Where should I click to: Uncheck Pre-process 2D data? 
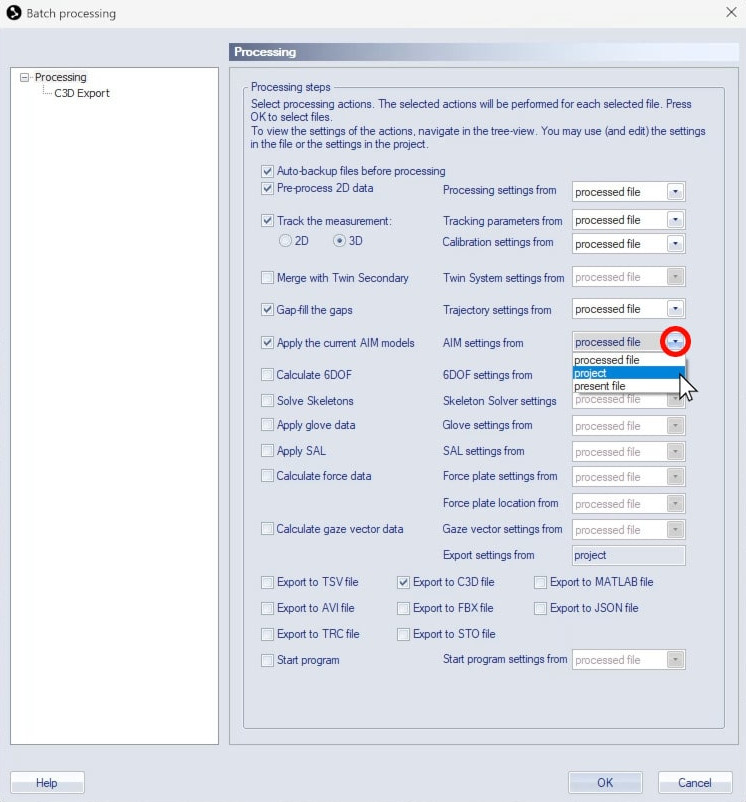point(267,188)
